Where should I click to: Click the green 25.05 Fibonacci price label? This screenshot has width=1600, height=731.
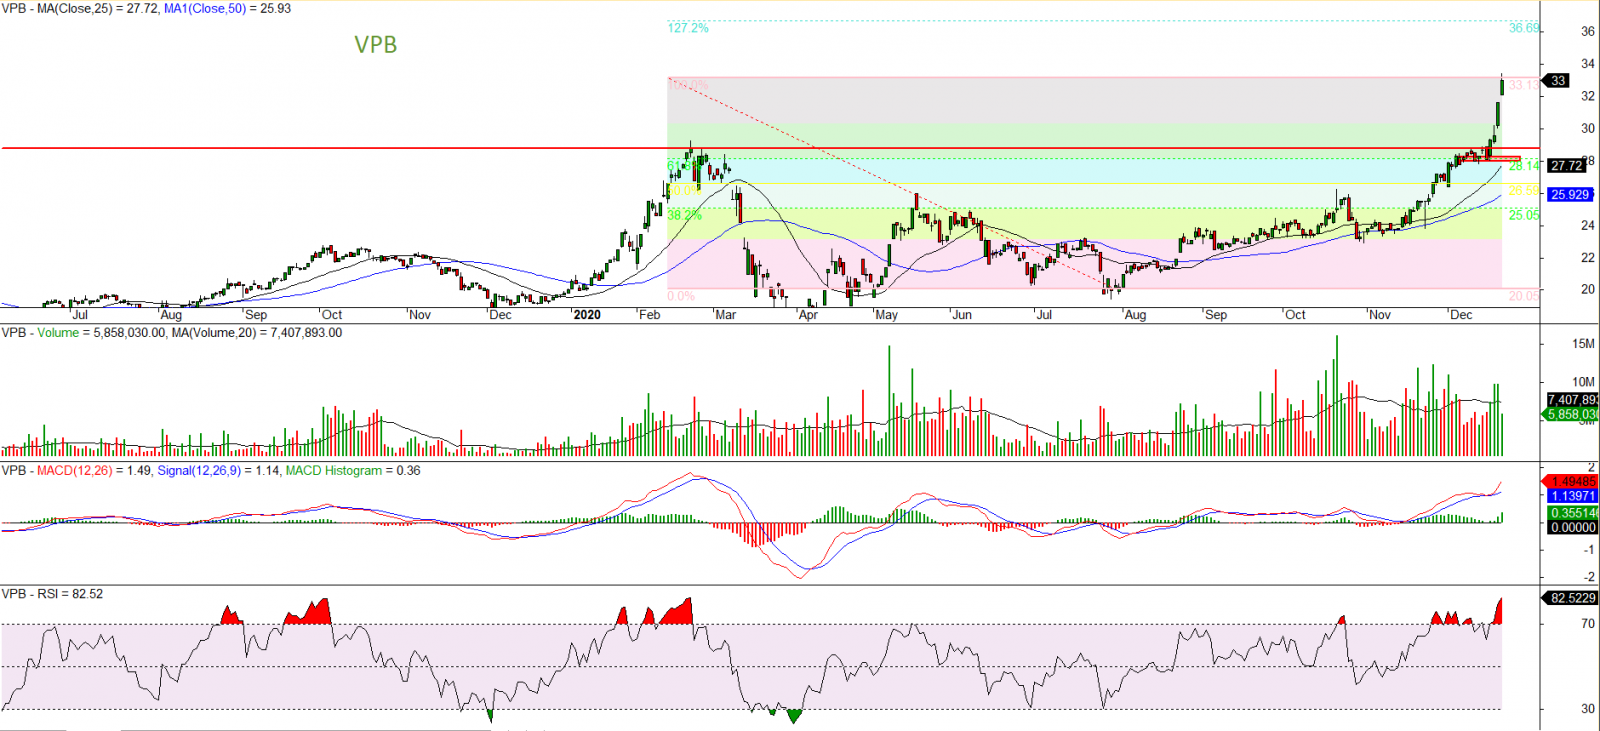coord(1524,215)
